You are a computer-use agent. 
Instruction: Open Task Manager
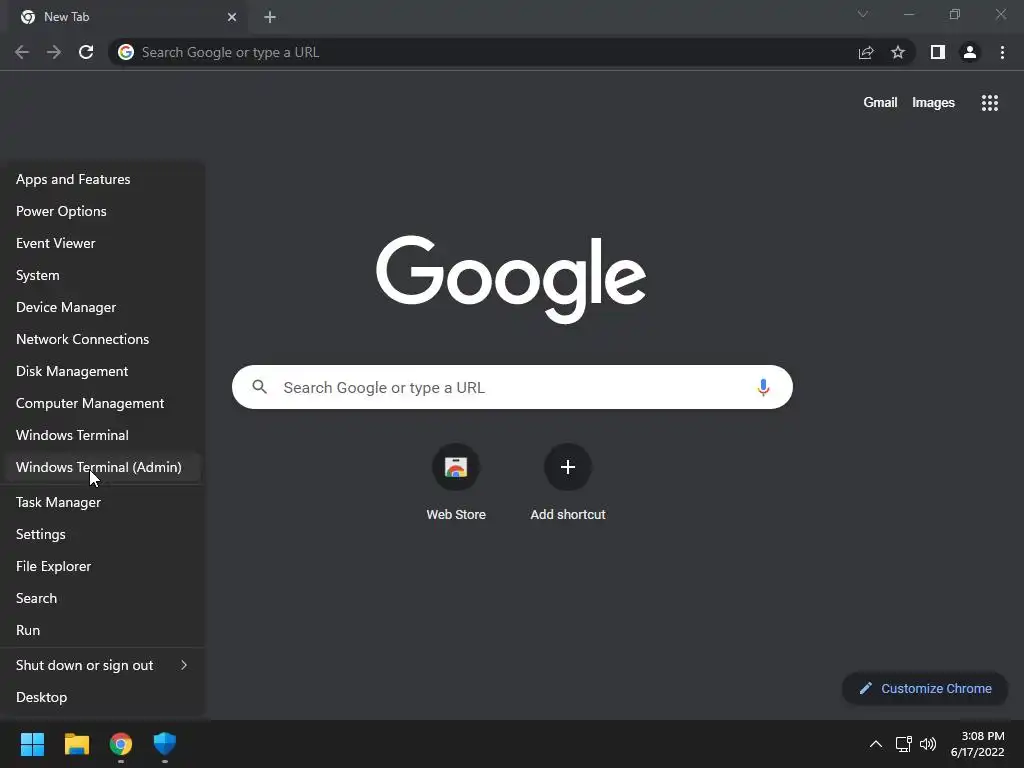(103, 502)
